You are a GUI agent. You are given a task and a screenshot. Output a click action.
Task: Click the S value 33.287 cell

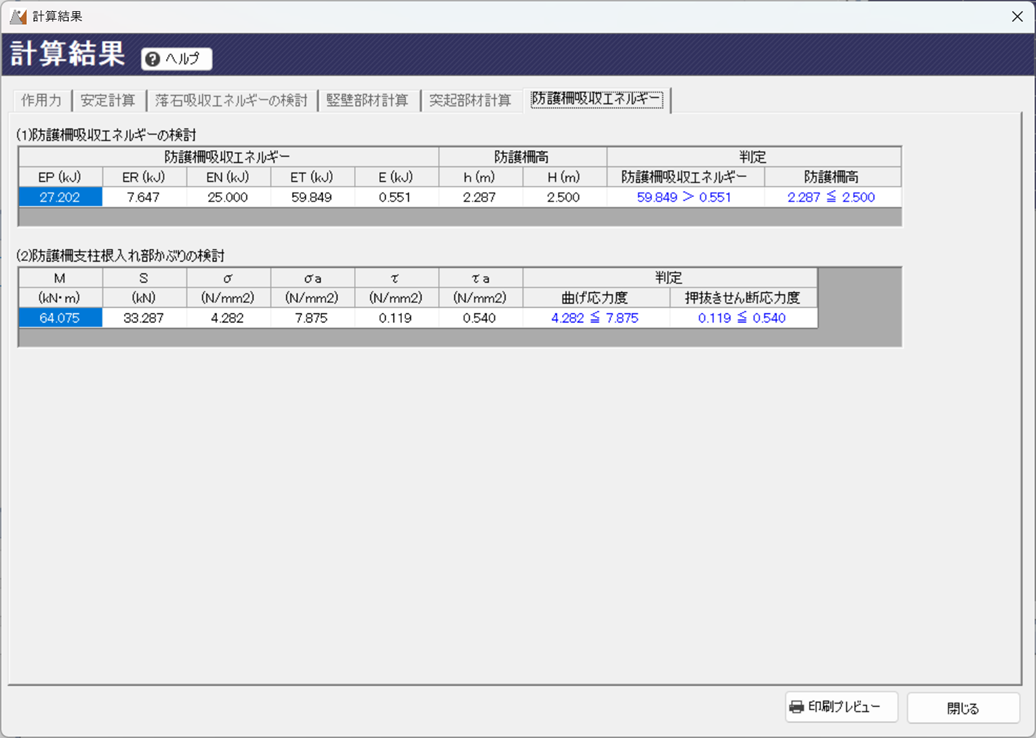pos(144,318)
